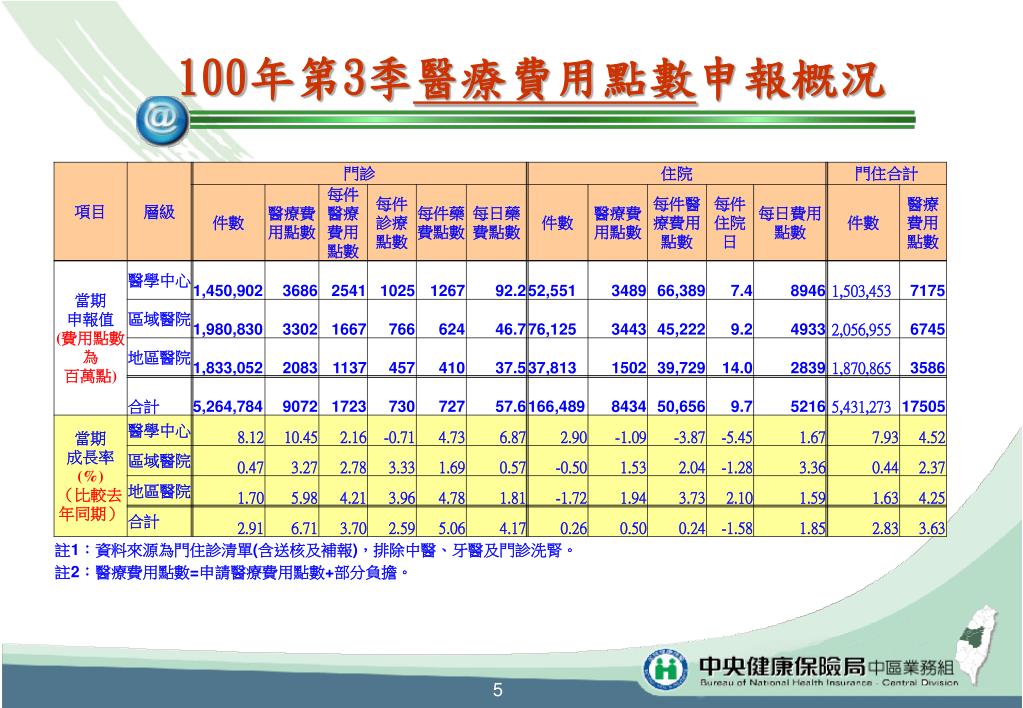
Task: Select cell value 1,450,902
Action: (228, 290)
